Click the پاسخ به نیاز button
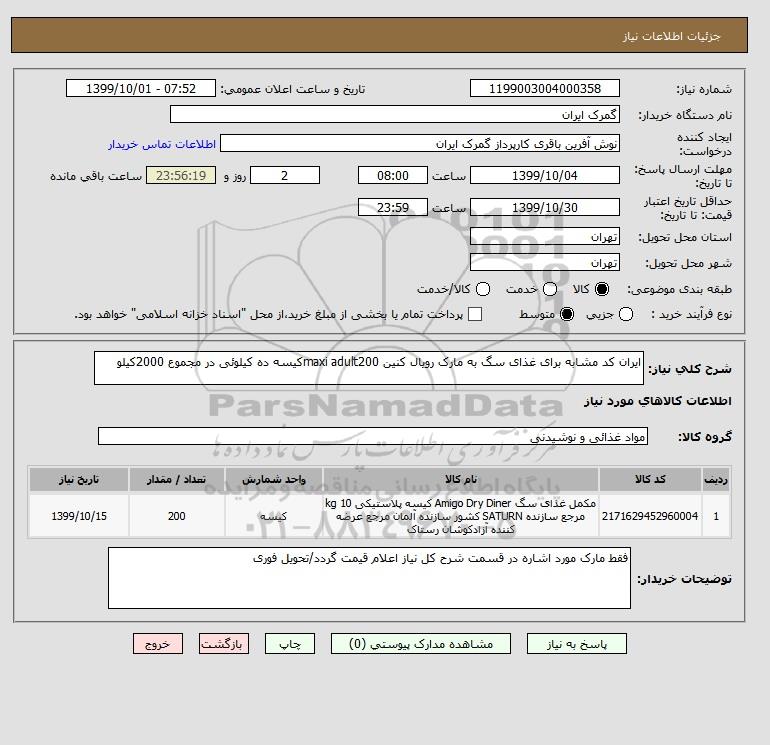770x745 pixels. (577, 644)
